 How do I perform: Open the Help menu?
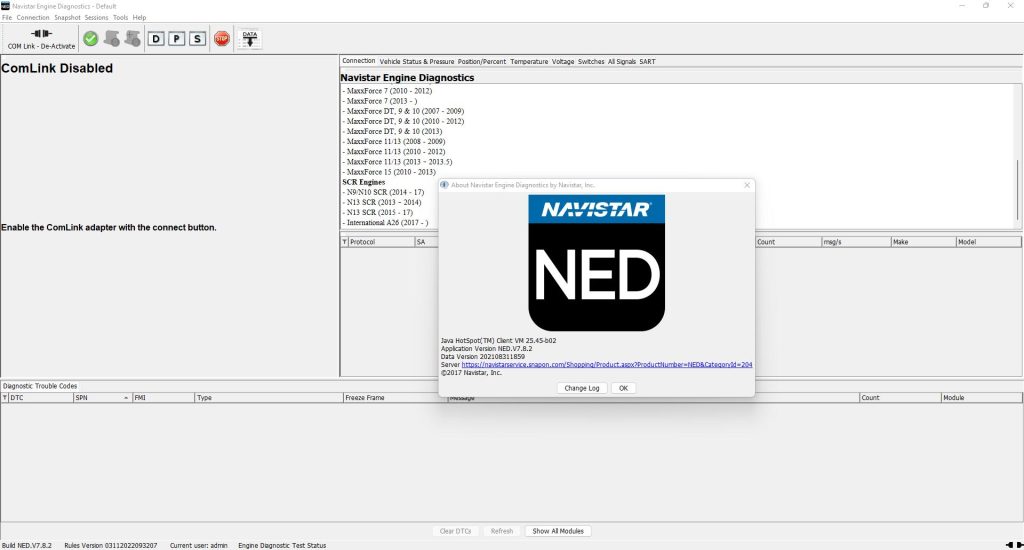coord(140,18)
